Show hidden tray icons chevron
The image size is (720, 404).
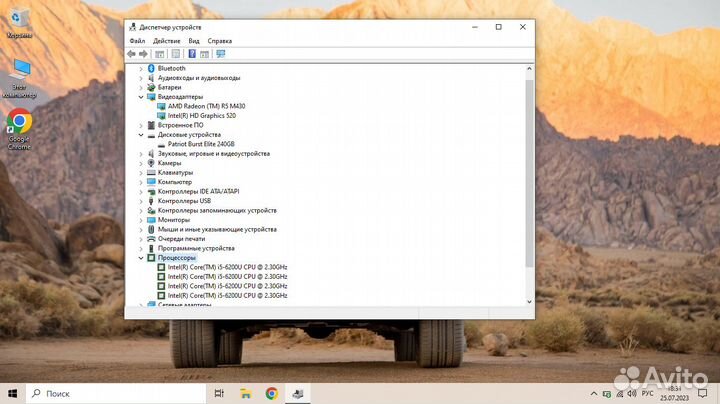(594, 394)
